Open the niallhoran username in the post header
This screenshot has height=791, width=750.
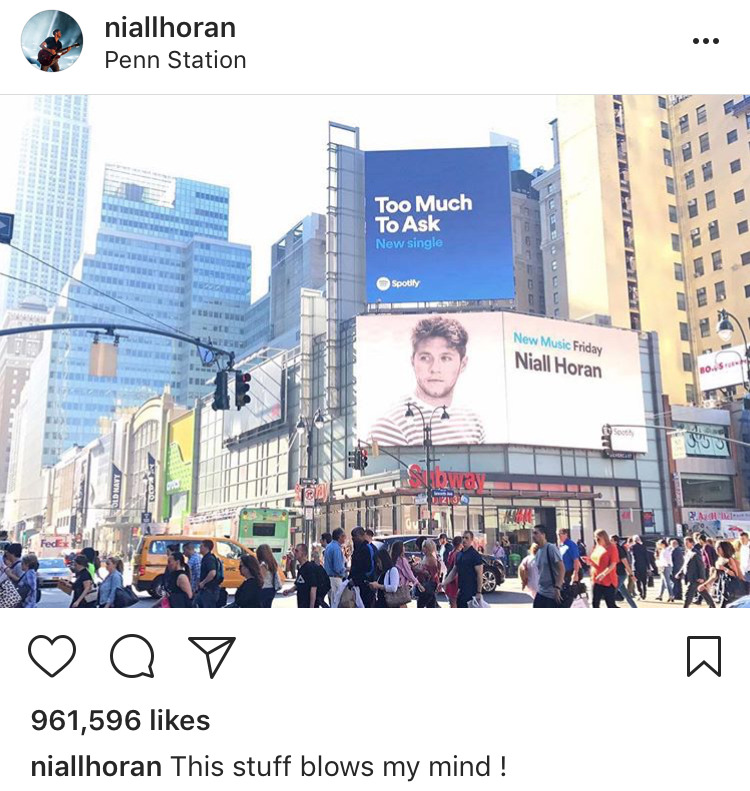[170, 27]
